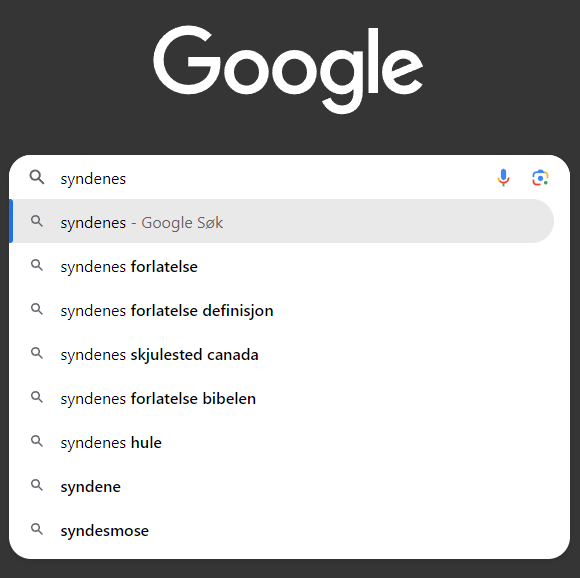Pick the 'syndenes forlatelse definisjon' suggestion
The image size is (580, 578).
(x=281, y=311)
